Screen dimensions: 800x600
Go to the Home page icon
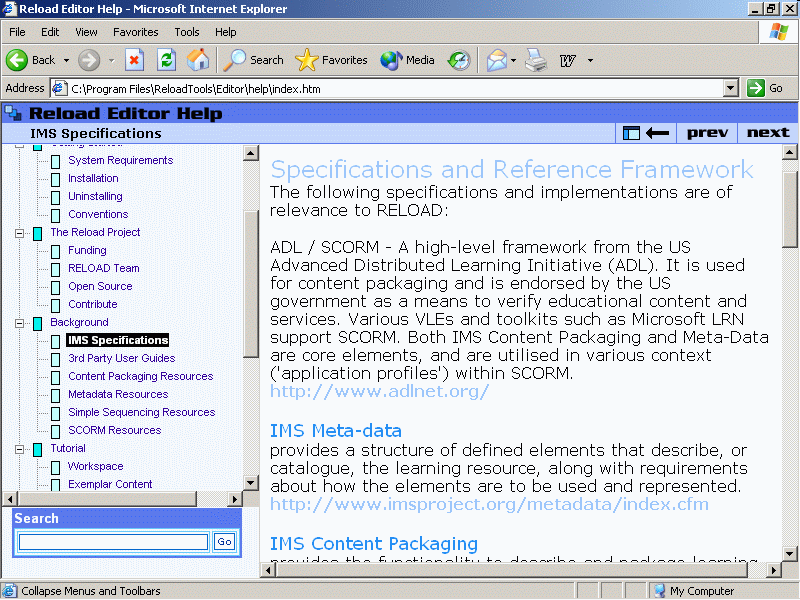pyautogui.click(x=198, y=60)
